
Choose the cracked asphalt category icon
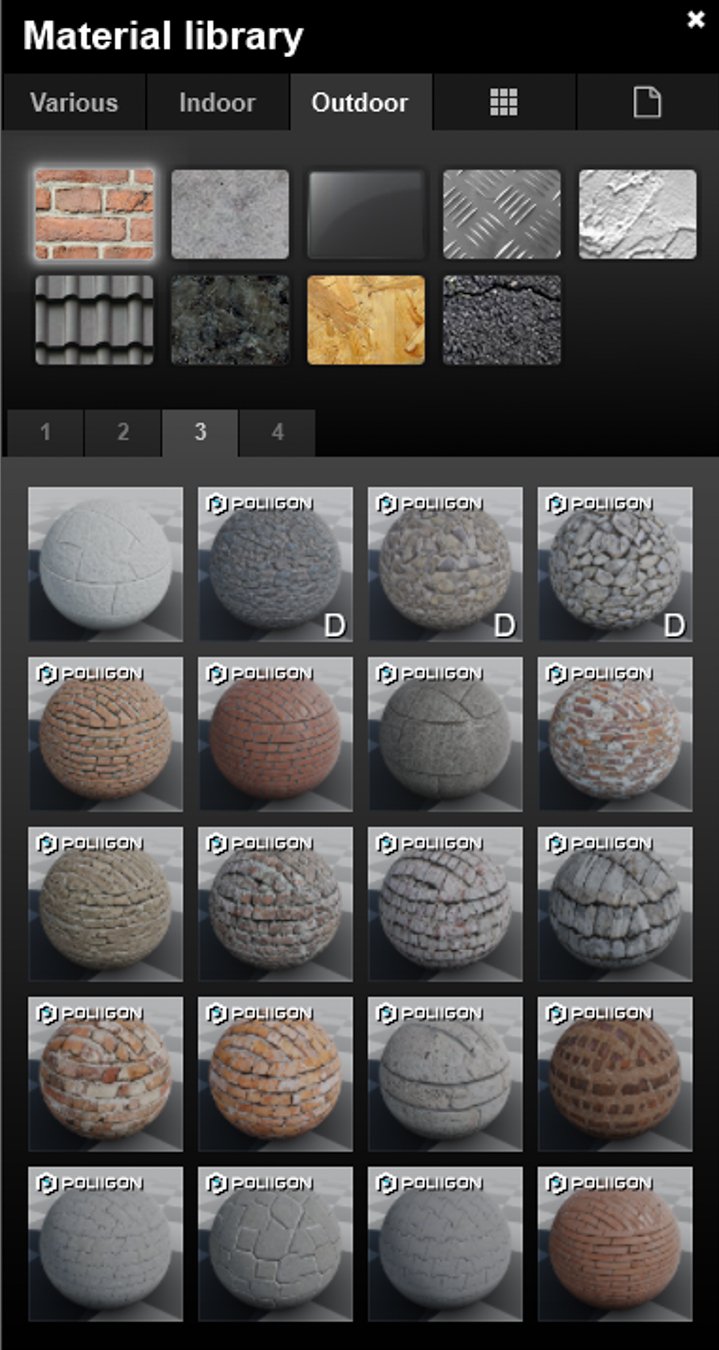(x=502, y=320)
